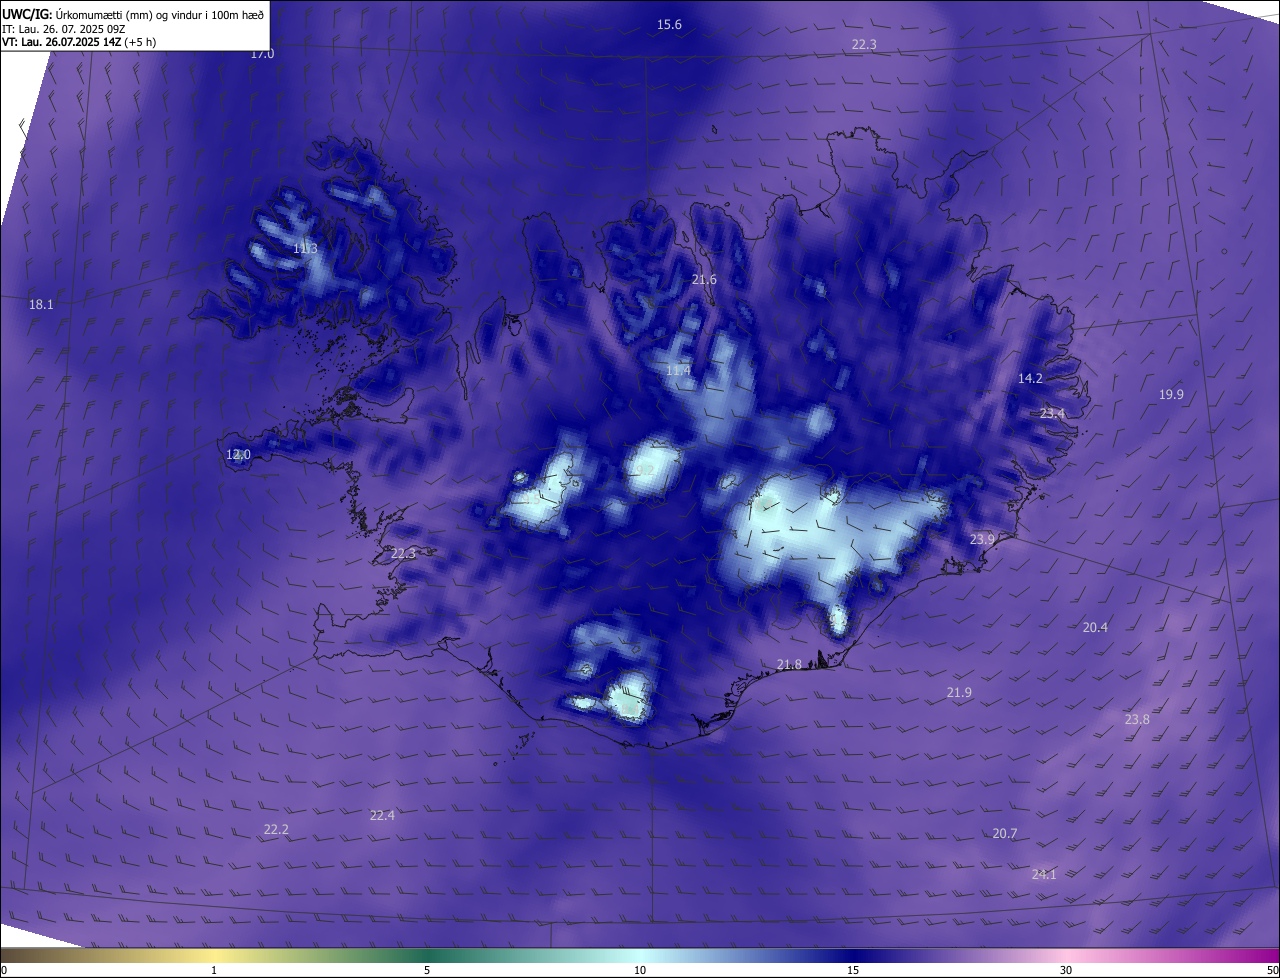The image size is (1280, 978).
Task: Click the 30 label on the color scale
Action: 1066,970
